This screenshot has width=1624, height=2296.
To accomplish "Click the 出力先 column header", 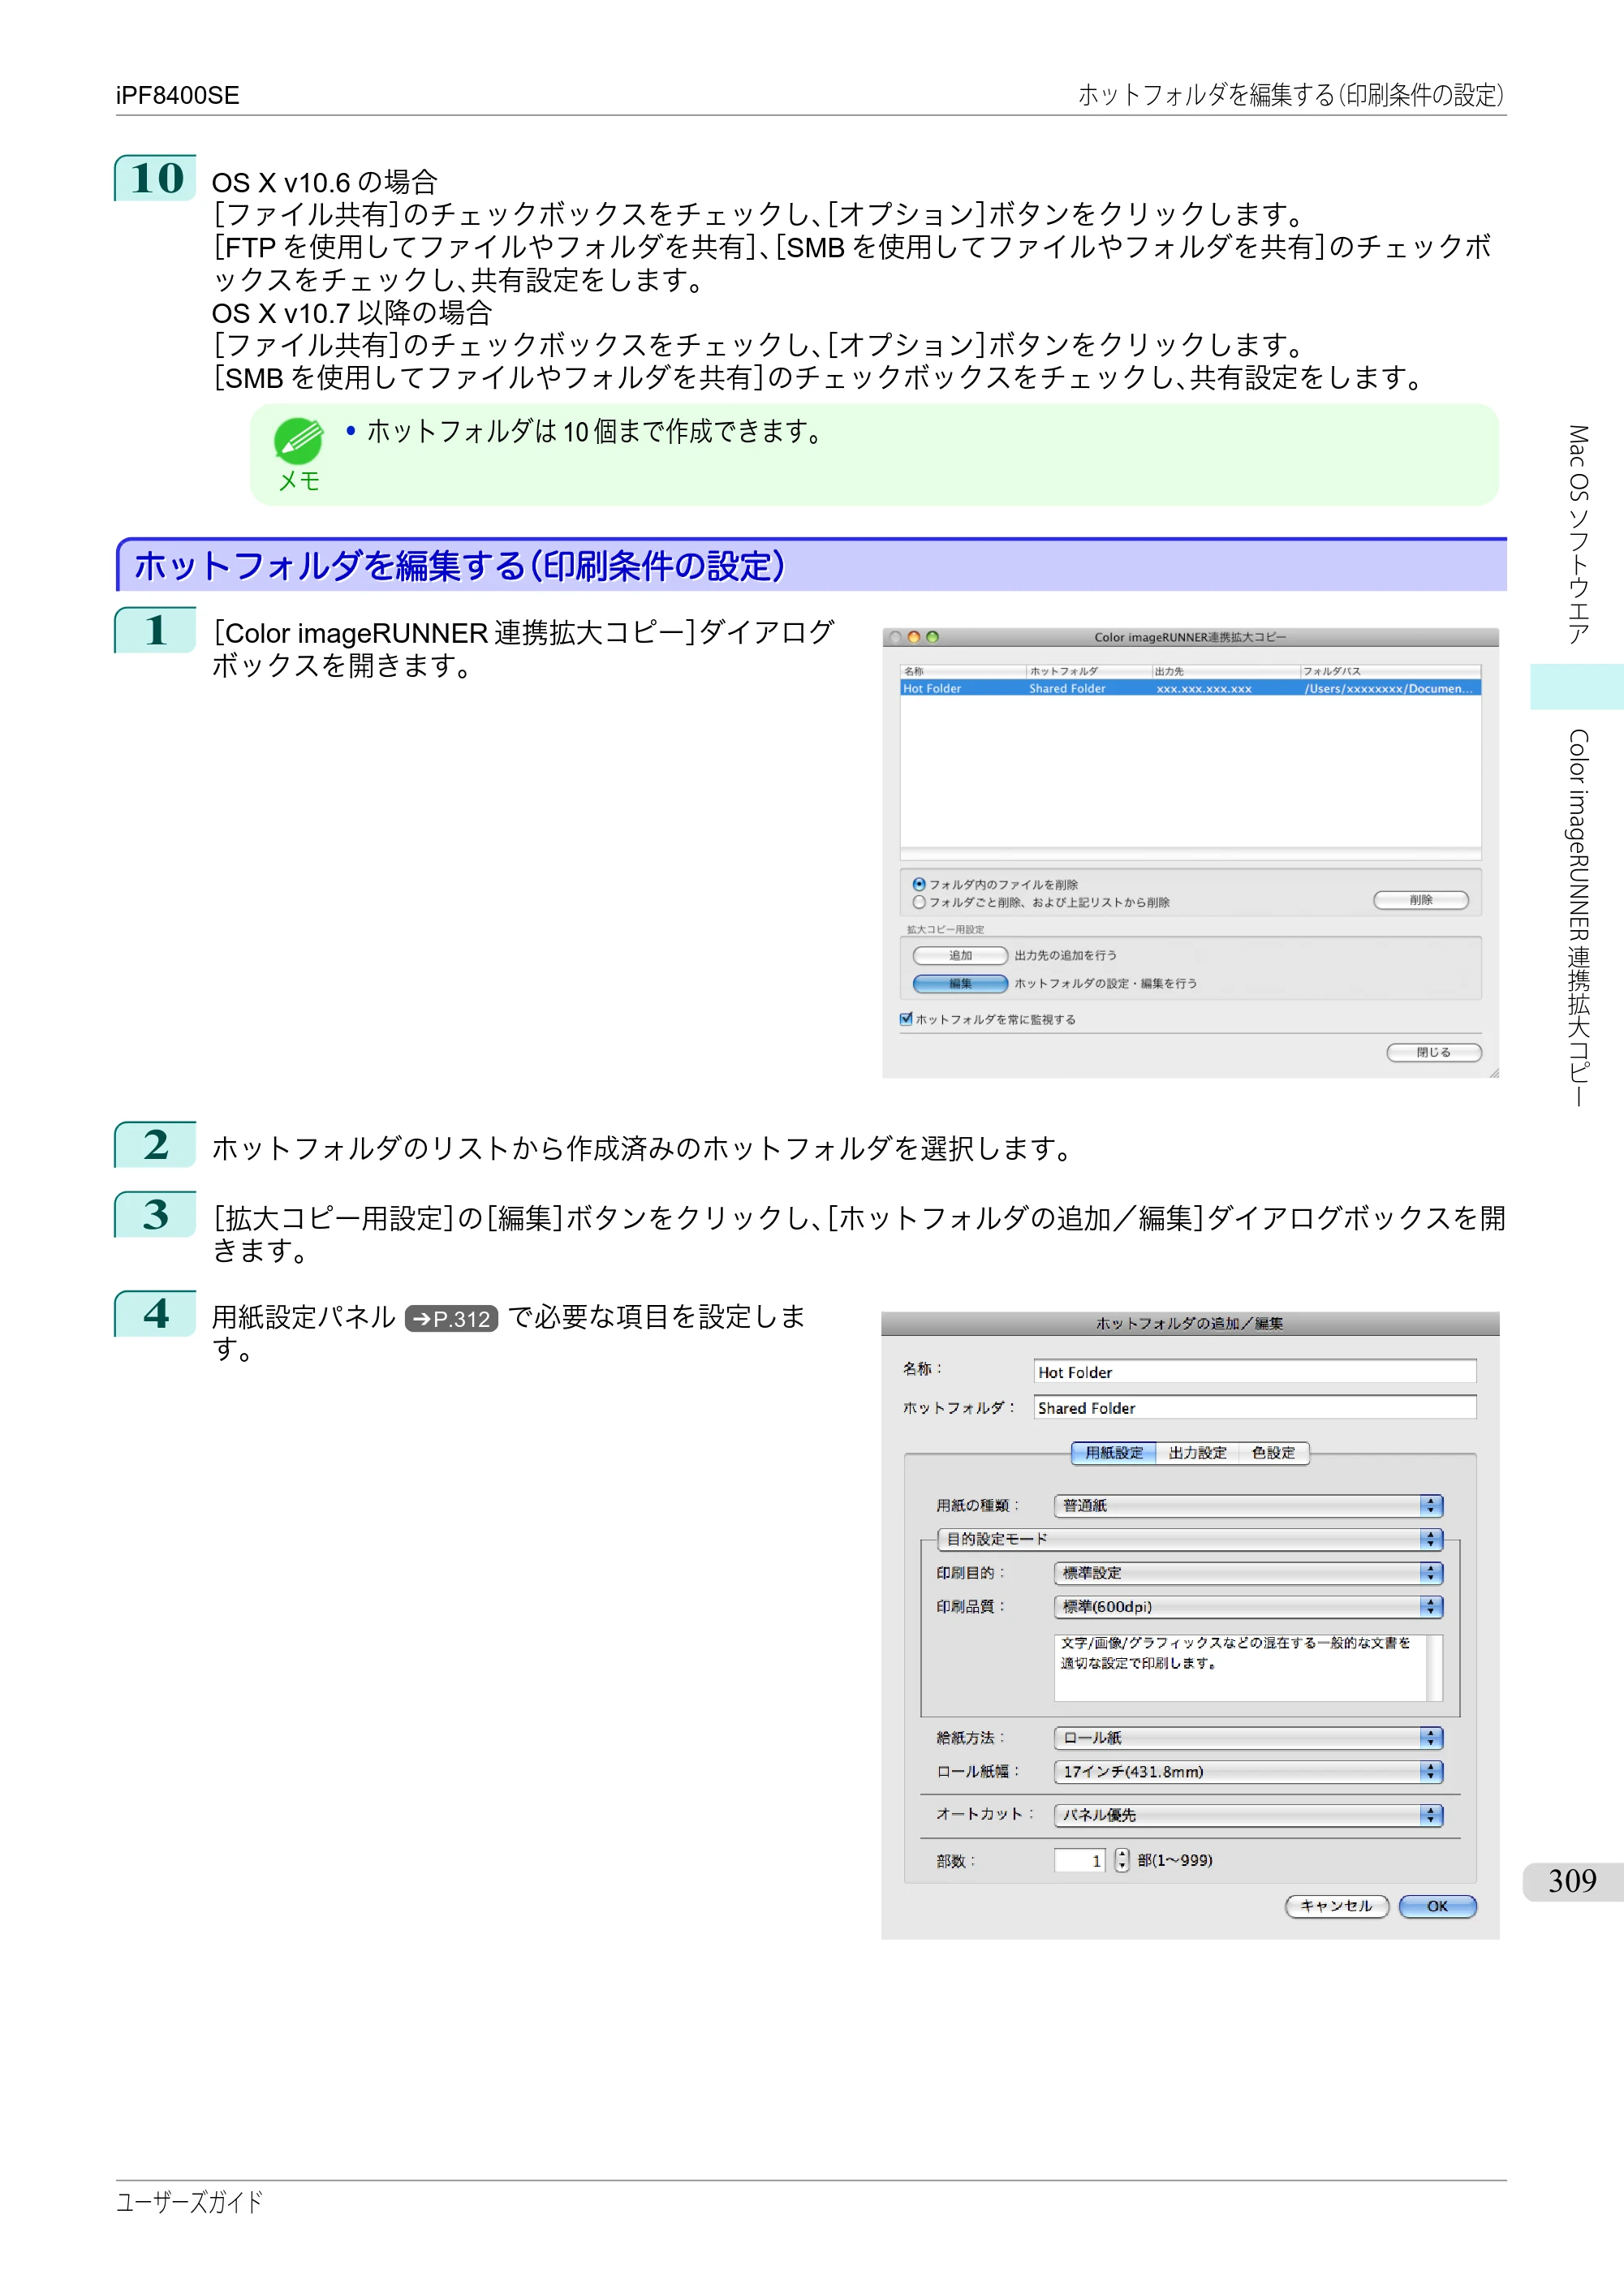I will [1225, 671].
